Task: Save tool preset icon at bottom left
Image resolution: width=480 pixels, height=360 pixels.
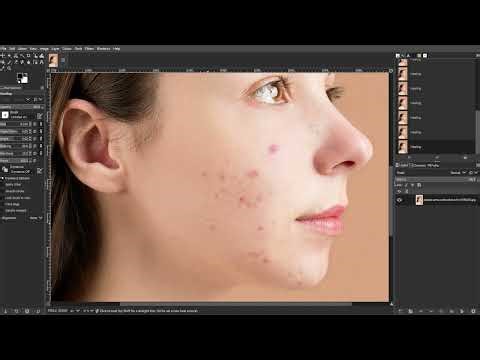Action: [x=5, y=311]
